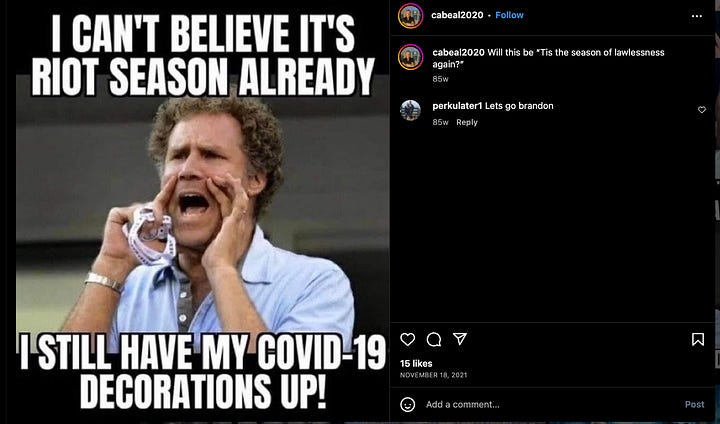Click in the Add a comment field

(551, 405)
